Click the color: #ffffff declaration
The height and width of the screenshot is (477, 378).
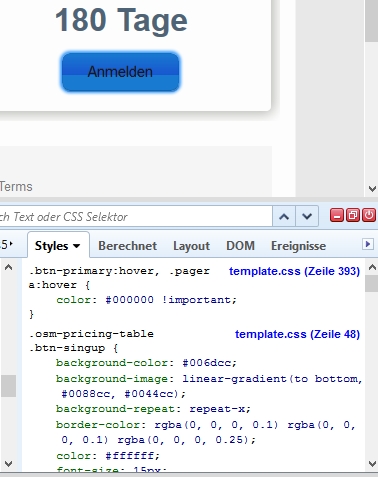pos(108,456)
